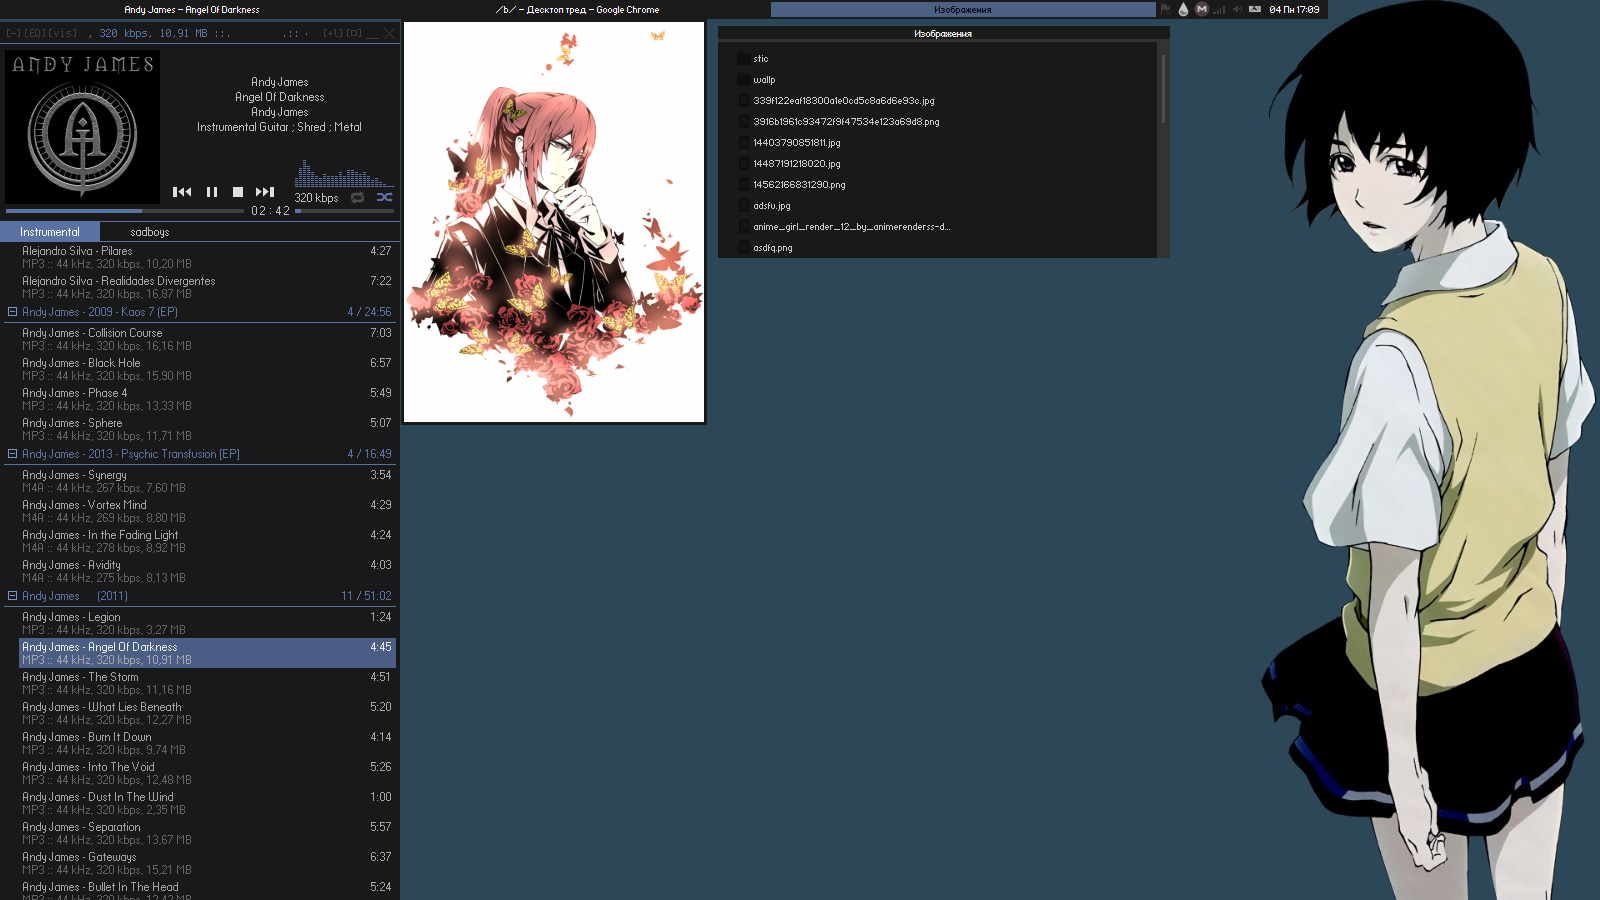
Task: Select track Andy James - The Storm
Action: point(207,683)
